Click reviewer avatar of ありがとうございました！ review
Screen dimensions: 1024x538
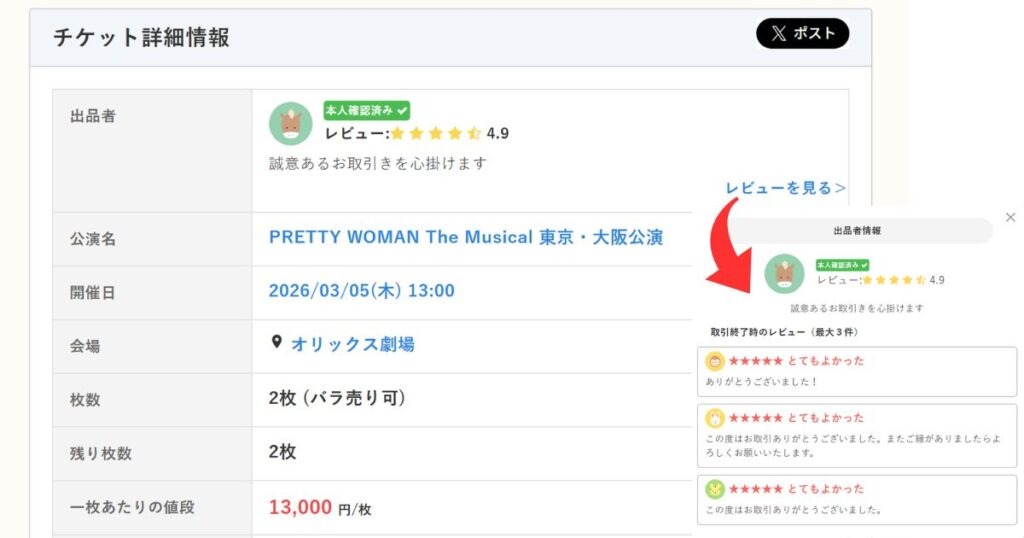coord(715,361)
